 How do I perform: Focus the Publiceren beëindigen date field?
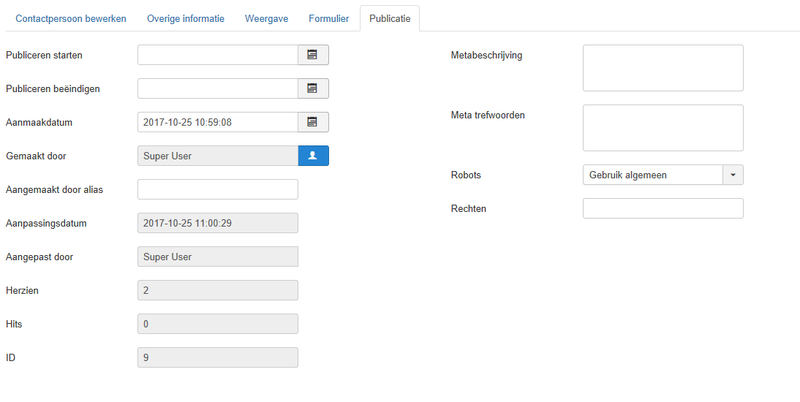pos(218,89)
